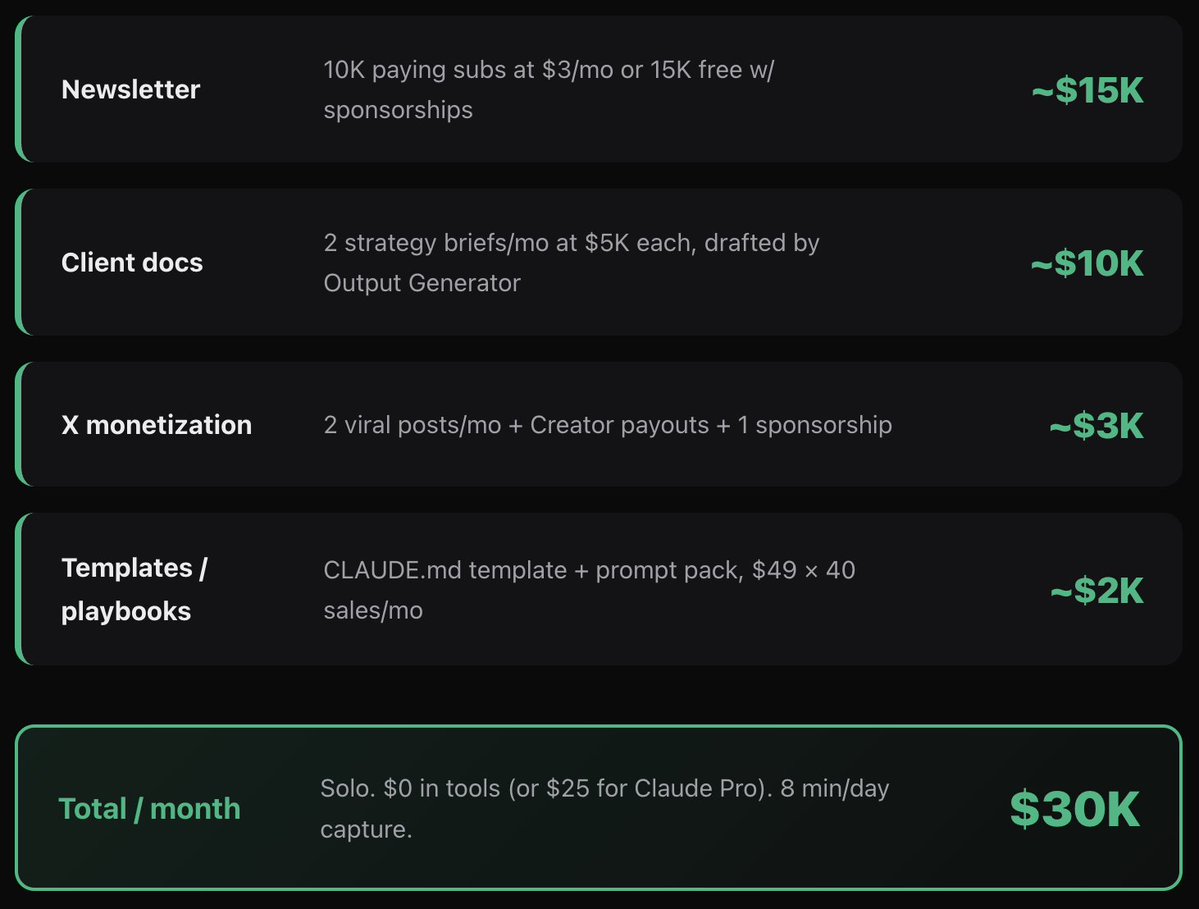Click the X monetization row label

point(156,425)
